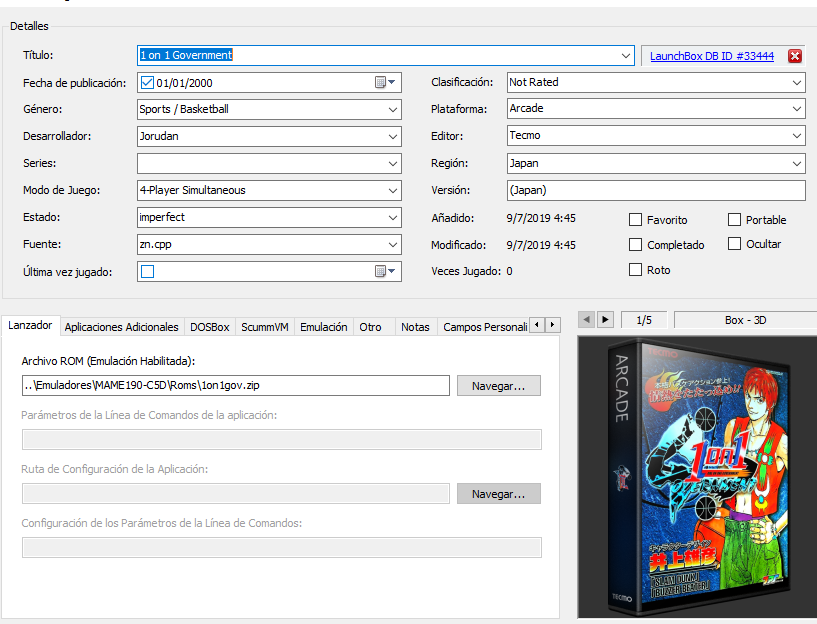Open calendar picker for Fecha de publicación

385,82
